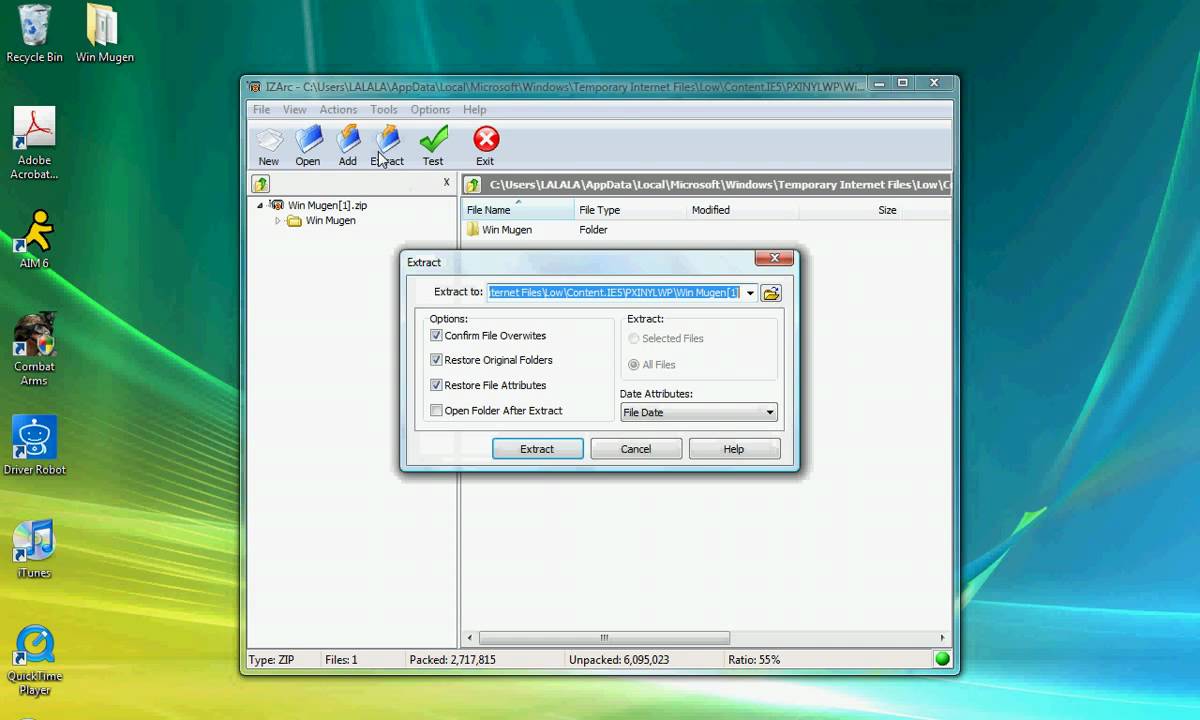Close the Extract dialog with red X
Image resolution: width=1200 pixels, height=720 pixels.
point(774,258)
